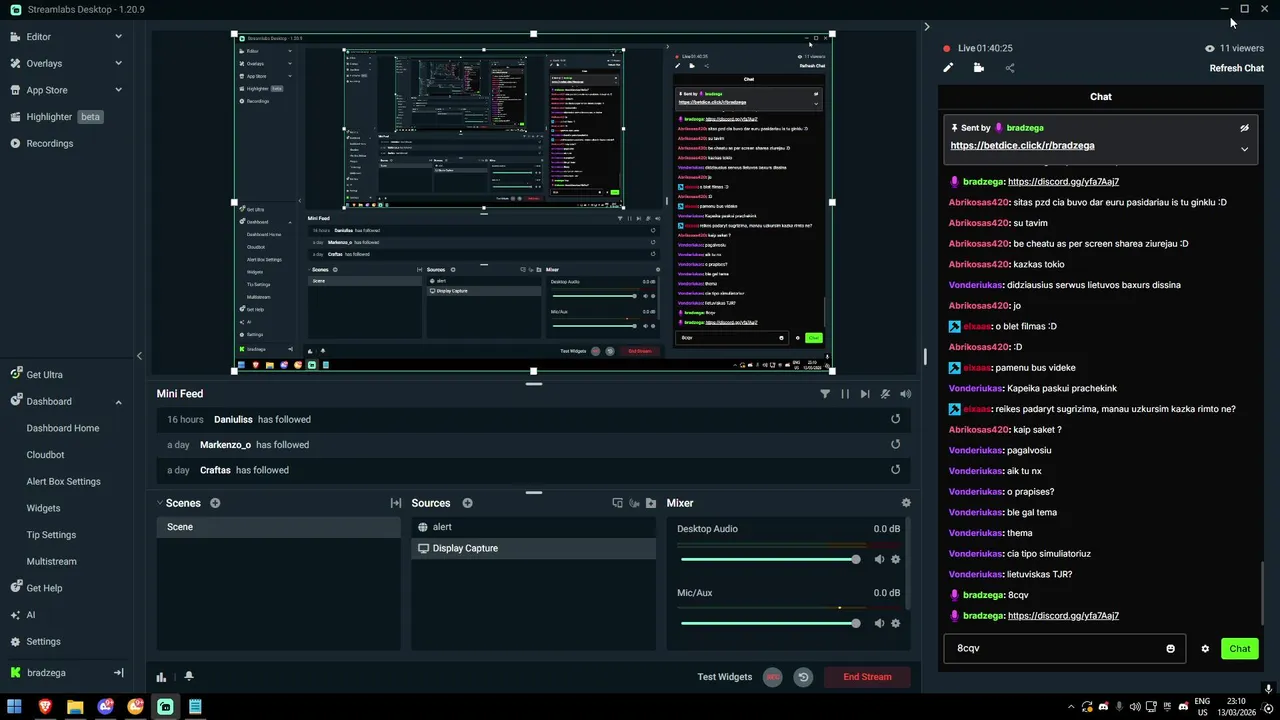
Task: Refresh the chat
Action: point(1237,68)
